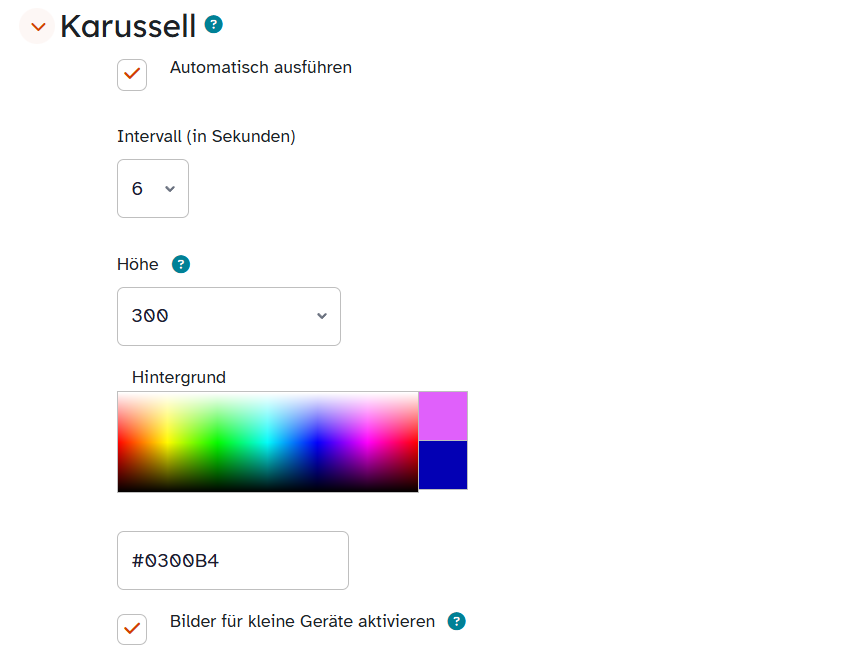Select the pink preview color swatch

coord(443,416)
